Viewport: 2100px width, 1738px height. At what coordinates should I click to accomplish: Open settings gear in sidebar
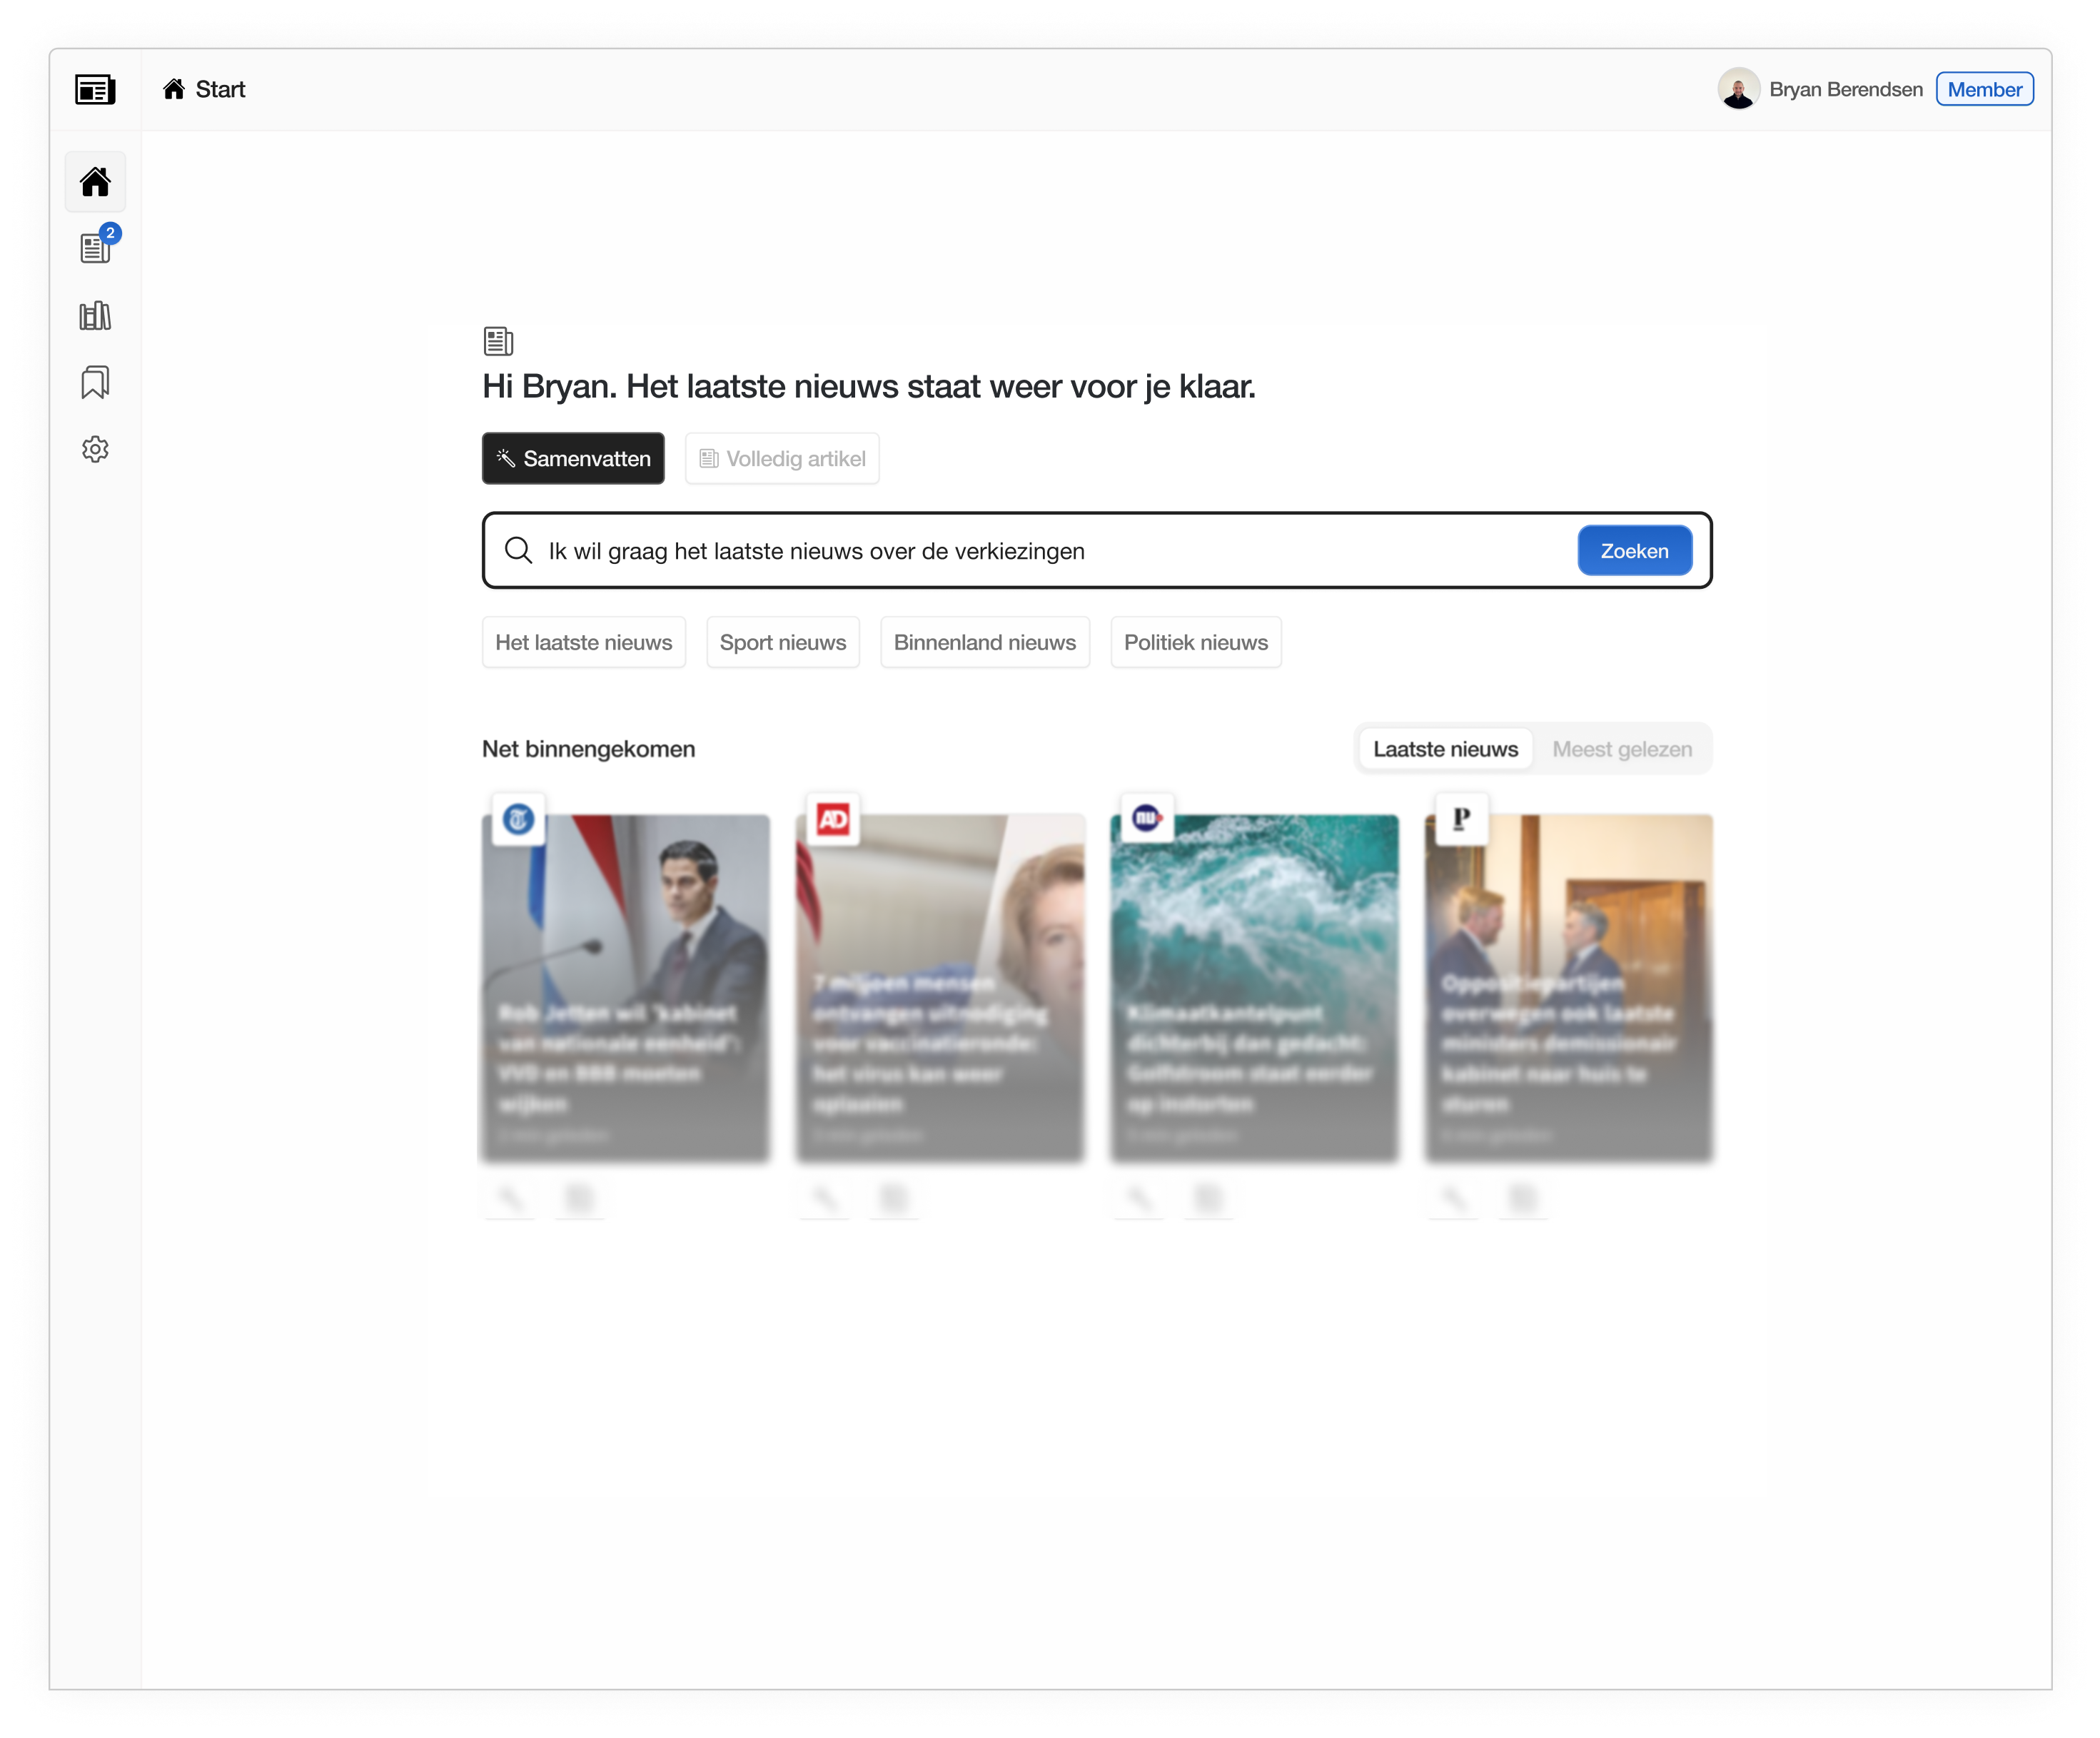pyautogui.click(x=95, y=449)
